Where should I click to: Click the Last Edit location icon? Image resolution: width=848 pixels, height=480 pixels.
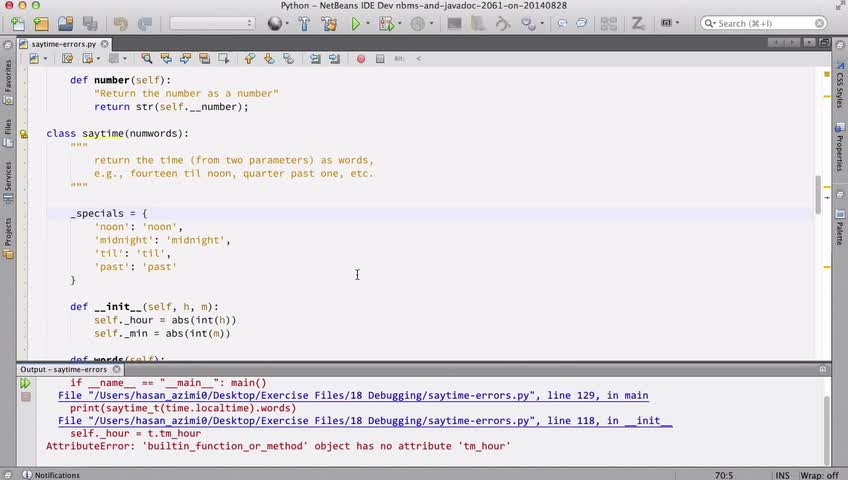point(67,58)
